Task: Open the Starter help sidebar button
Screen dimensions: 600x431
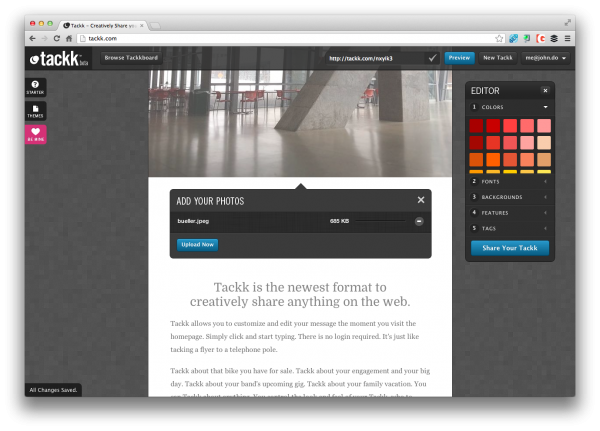Action: point(36,87)
